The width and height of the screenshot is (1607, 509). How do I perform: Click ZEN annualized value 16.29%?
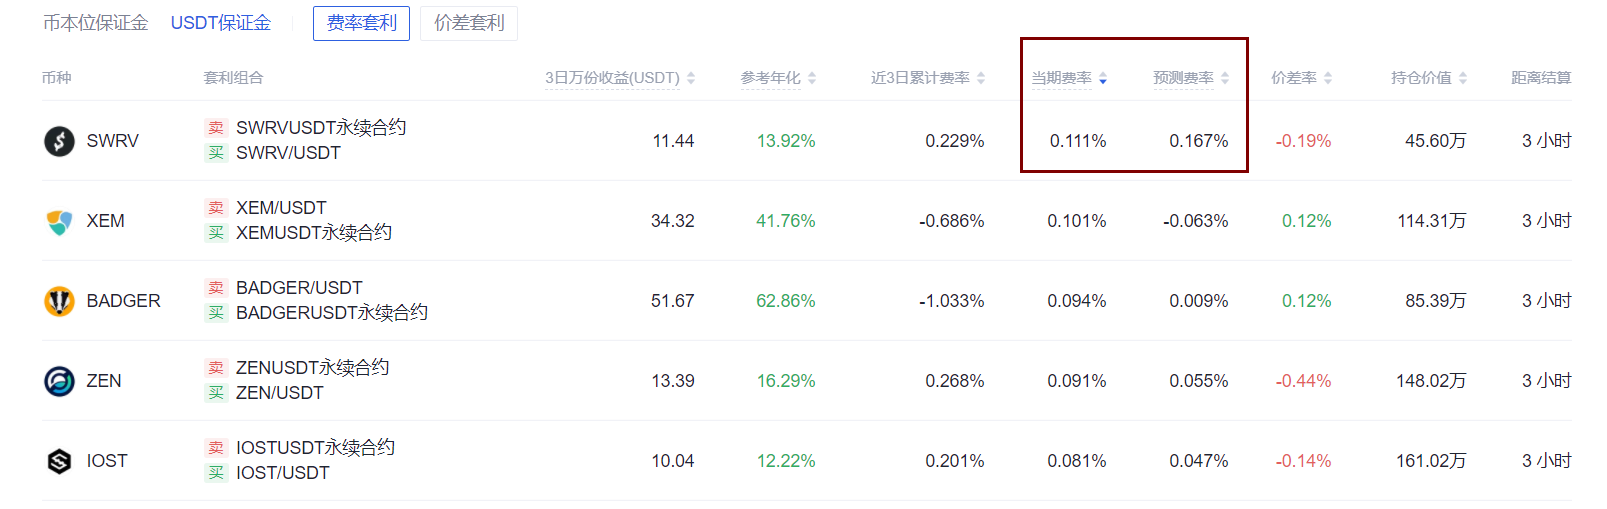pos(786,381)
